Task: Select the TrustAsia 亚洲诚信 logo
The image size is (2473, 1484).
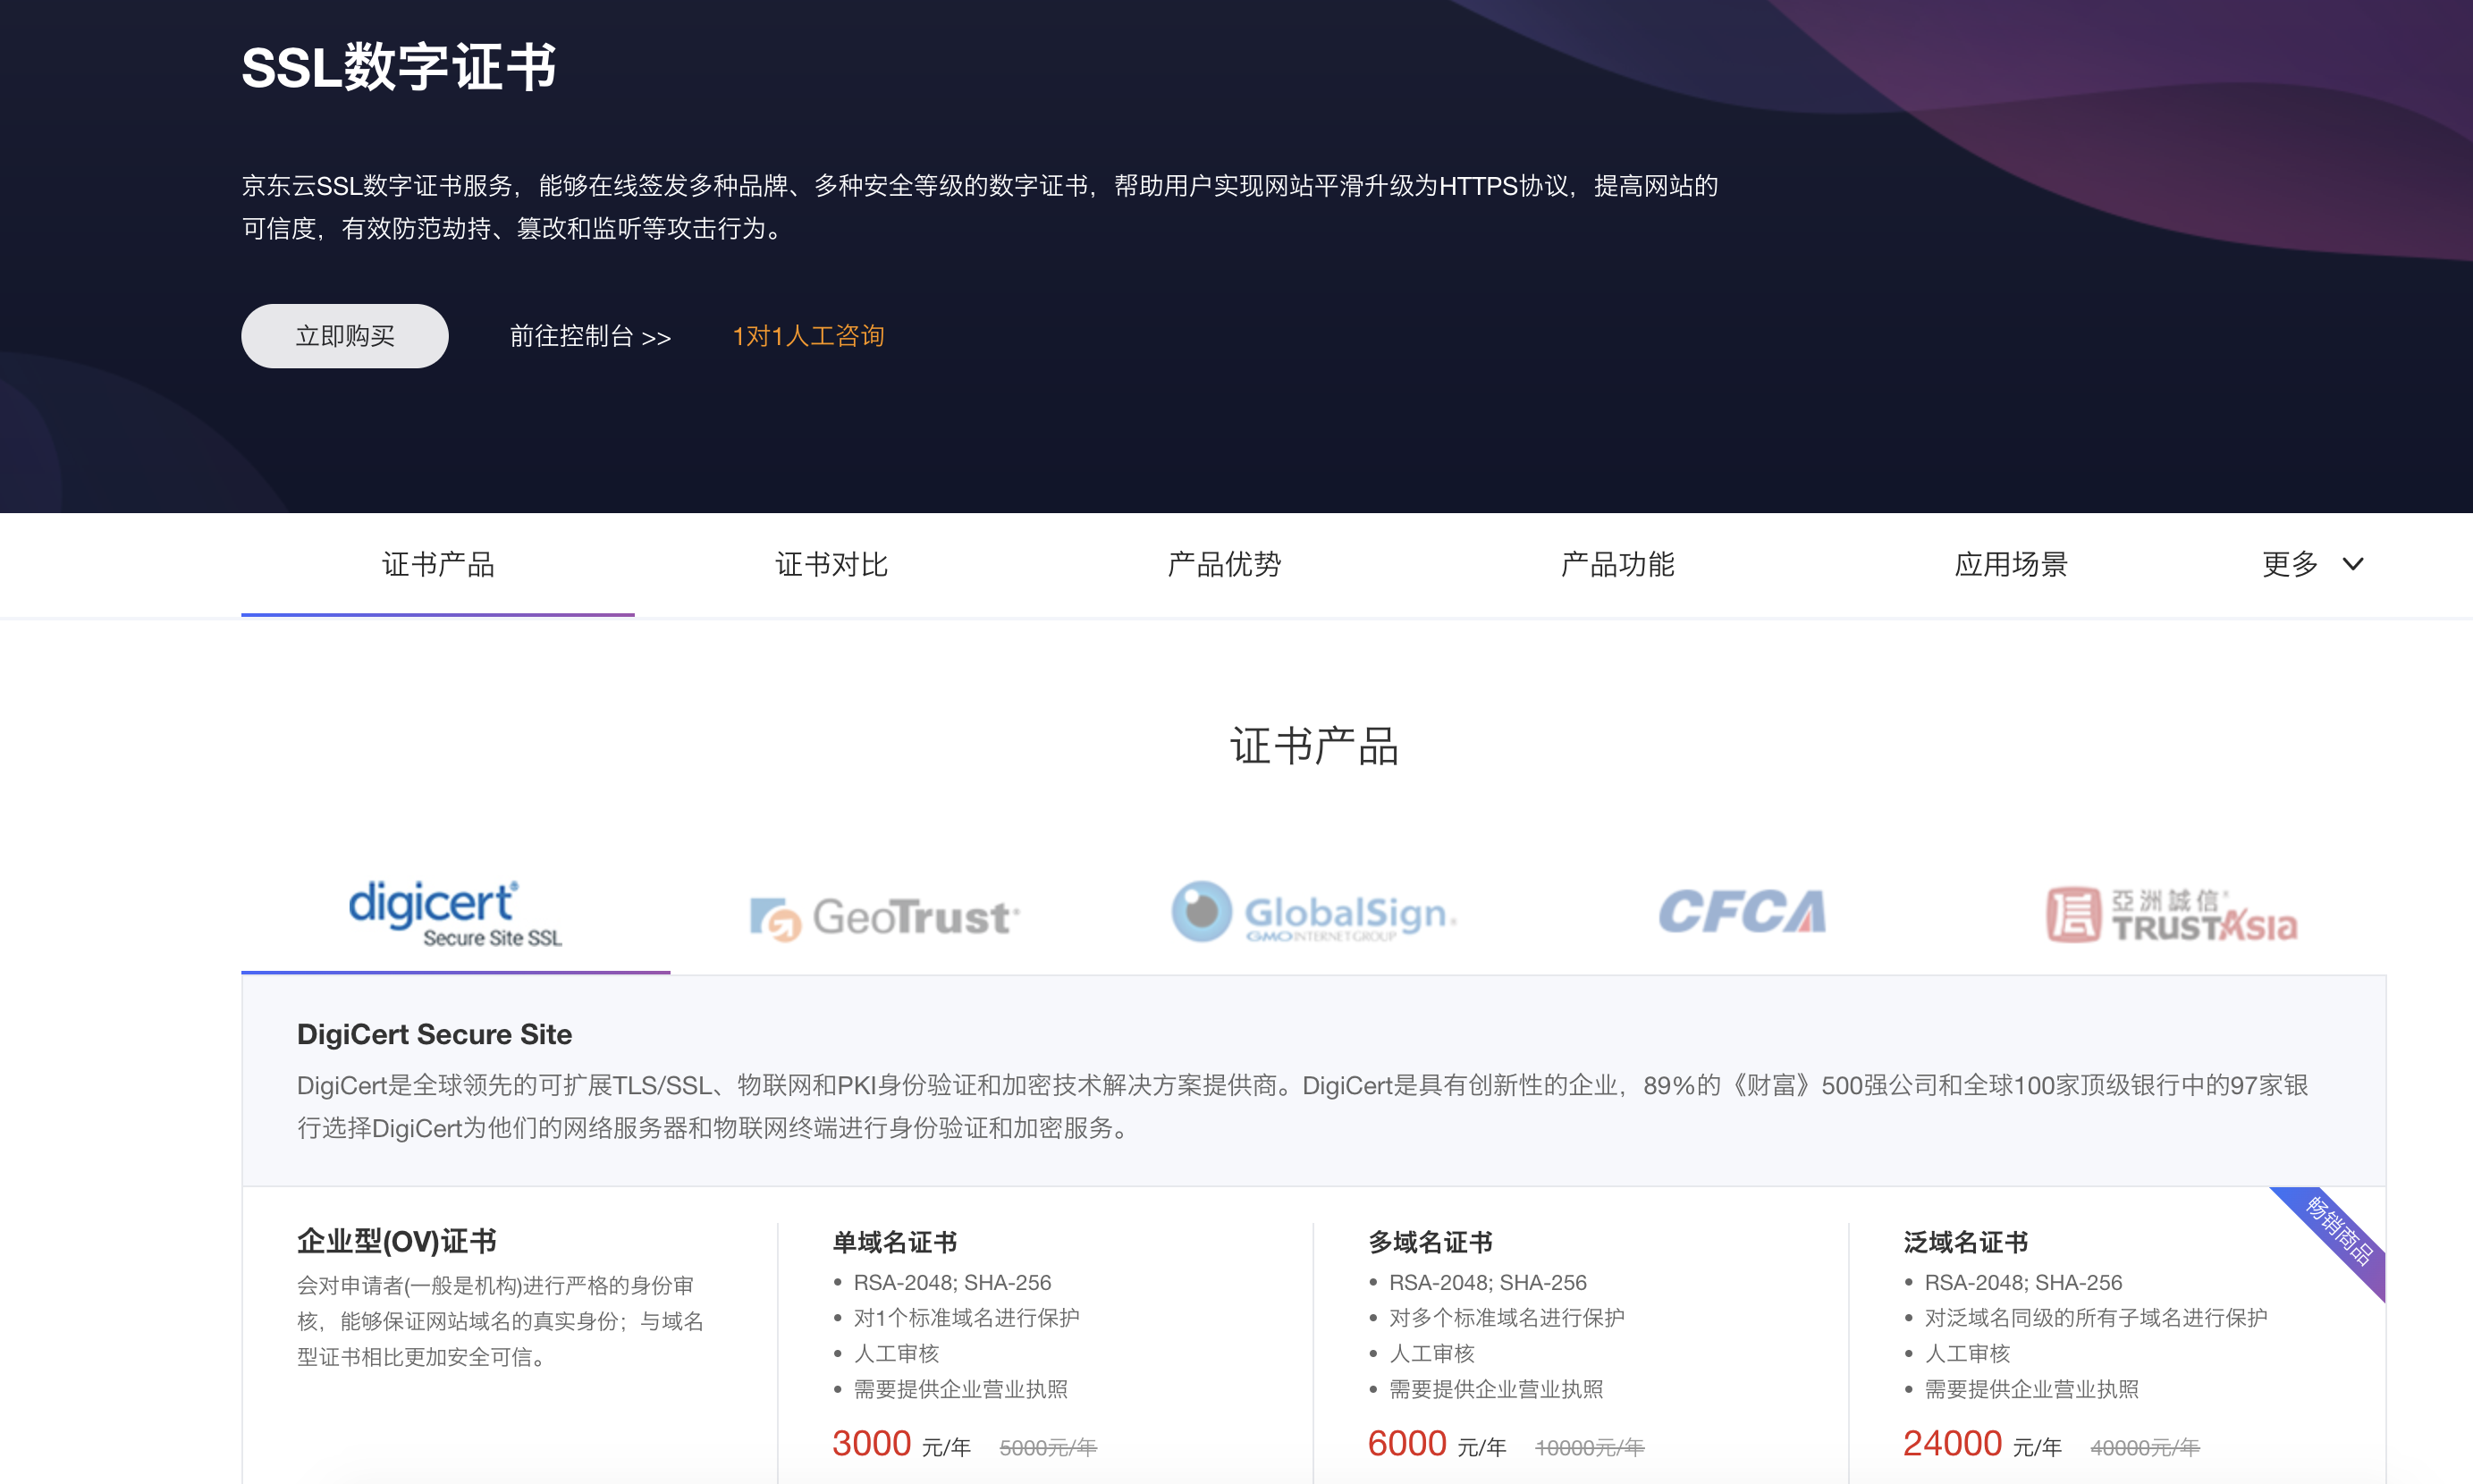Action: (x=2171, y=915)
